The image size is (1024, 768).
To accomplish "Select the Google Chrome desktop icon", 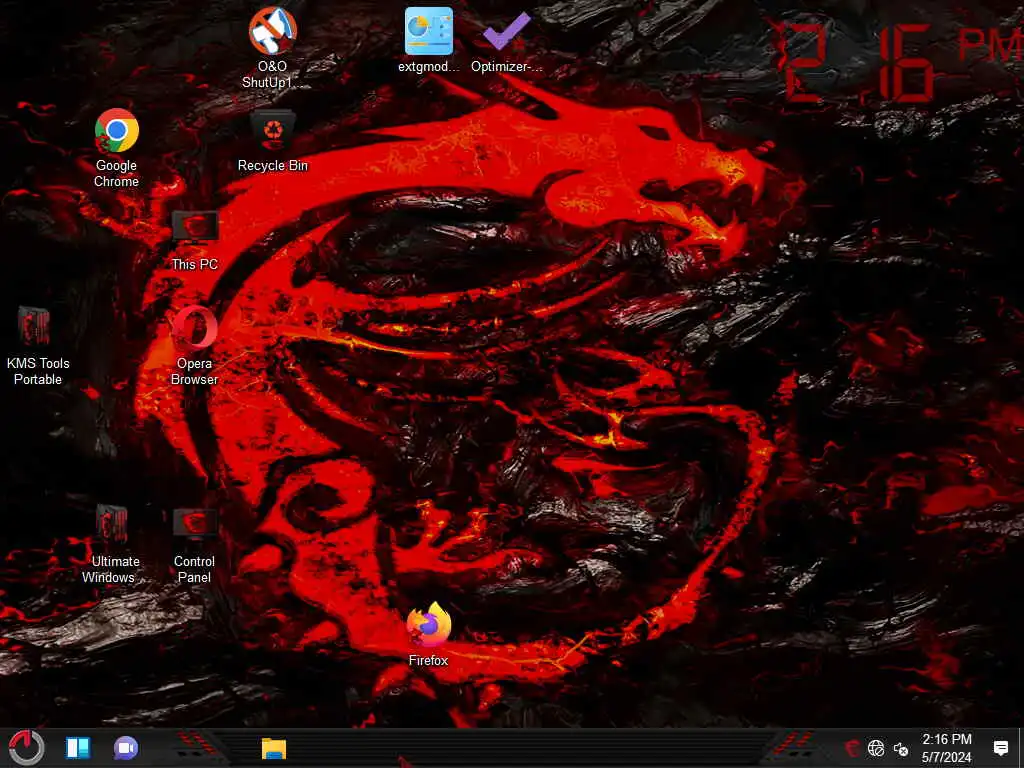I will pos(116,148).
